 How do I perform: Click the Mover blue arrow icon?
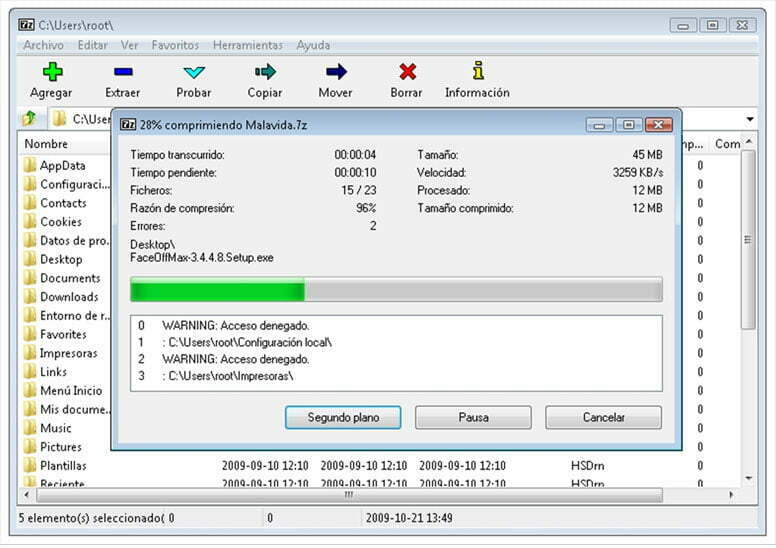pyautogui.click(x=336, y=72)
